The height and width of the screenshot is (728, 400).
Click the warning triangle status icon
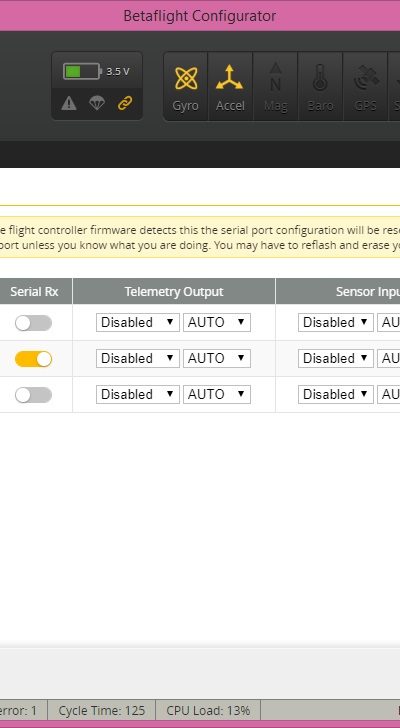click(x=69, y=103)
